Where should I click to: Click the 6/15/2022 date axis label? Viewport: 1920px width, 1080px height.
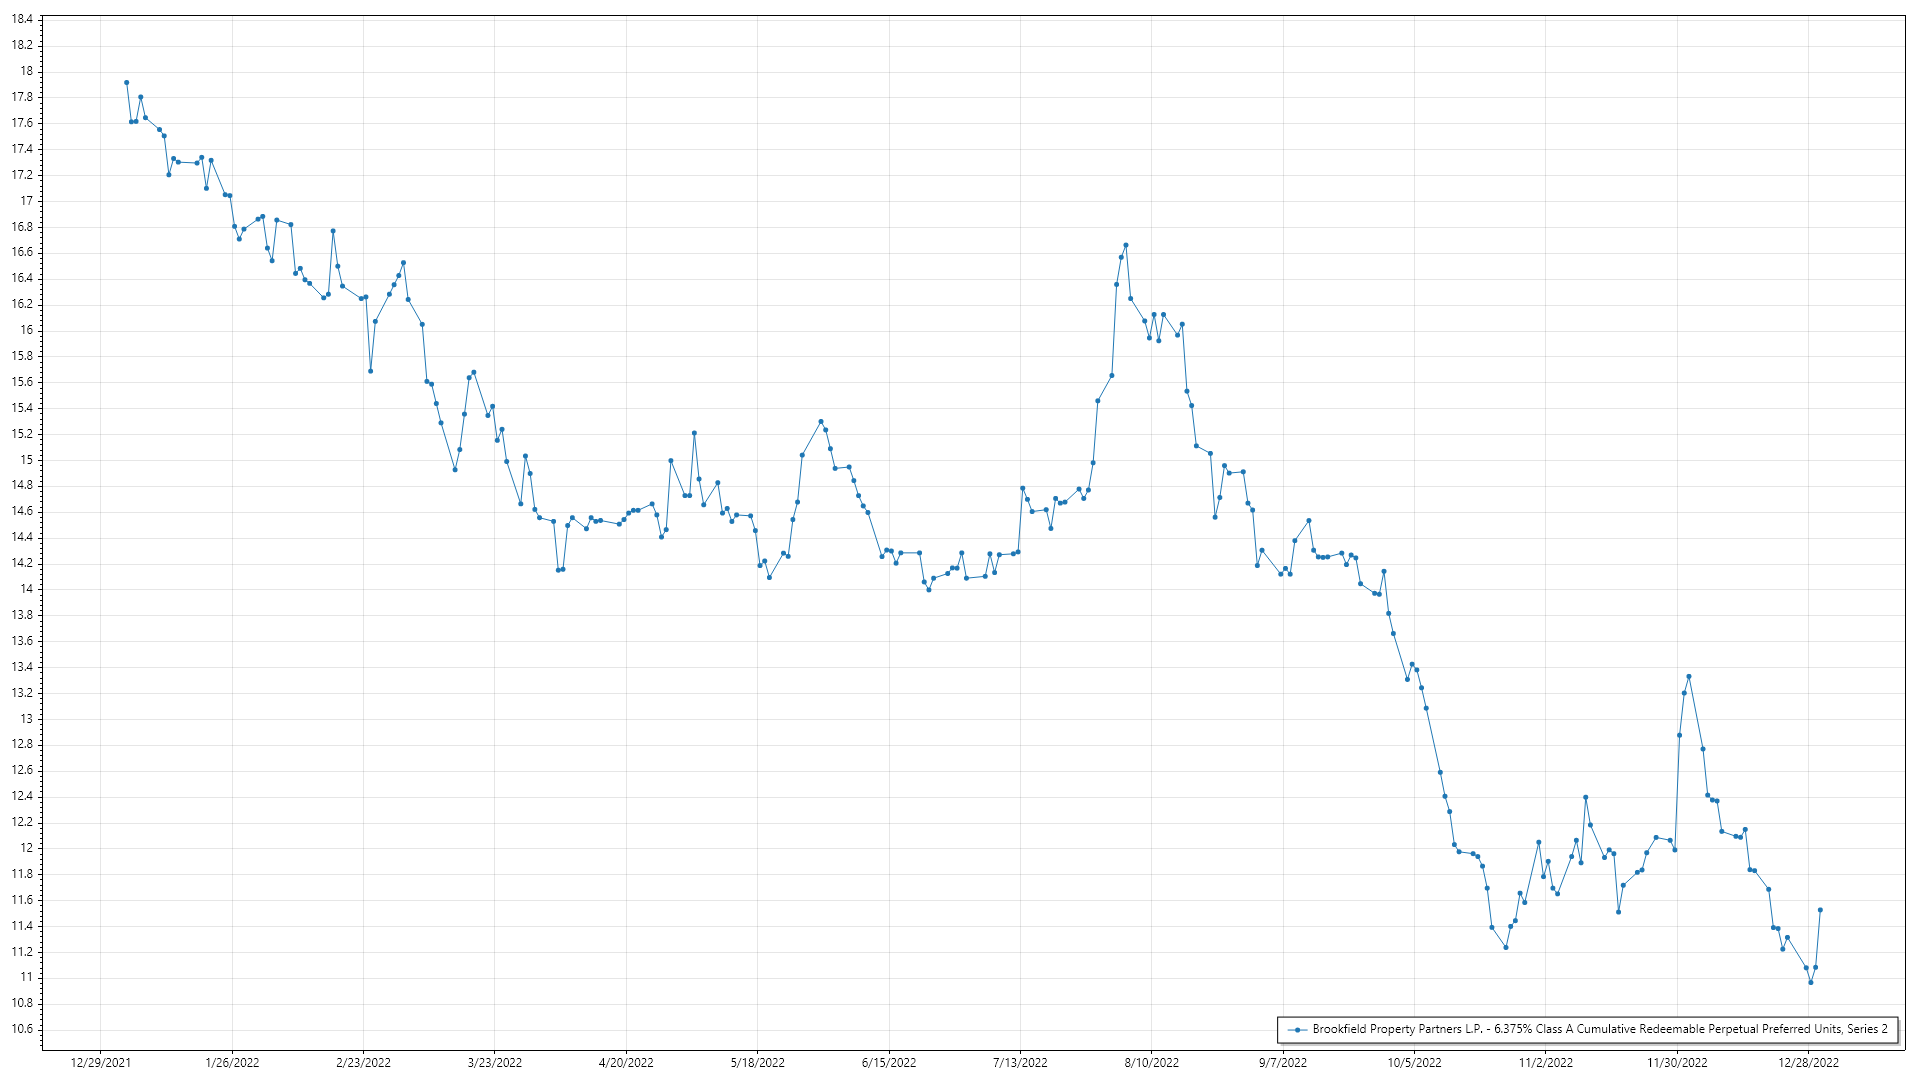[889, 1063]
